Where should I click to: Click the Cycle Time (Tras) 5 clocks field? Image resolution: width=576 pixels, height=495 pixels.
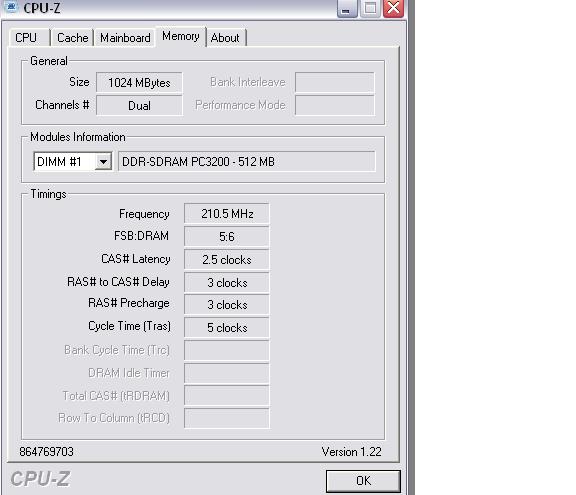point(227,328)
